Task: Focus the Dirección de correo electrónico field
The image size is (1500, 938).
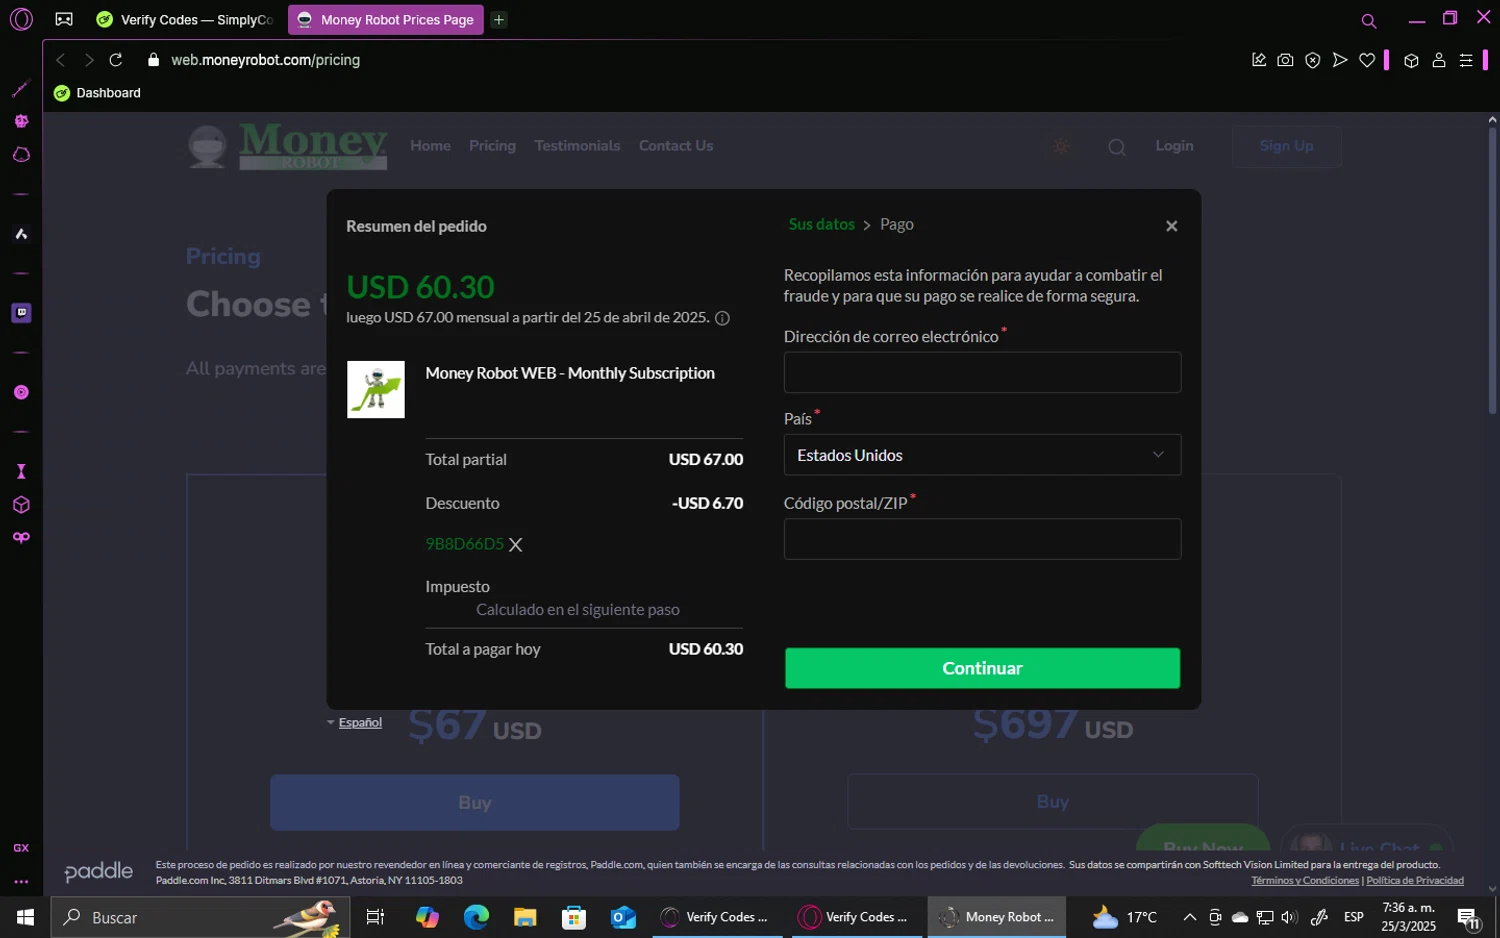Action: [x=982, y=372]
